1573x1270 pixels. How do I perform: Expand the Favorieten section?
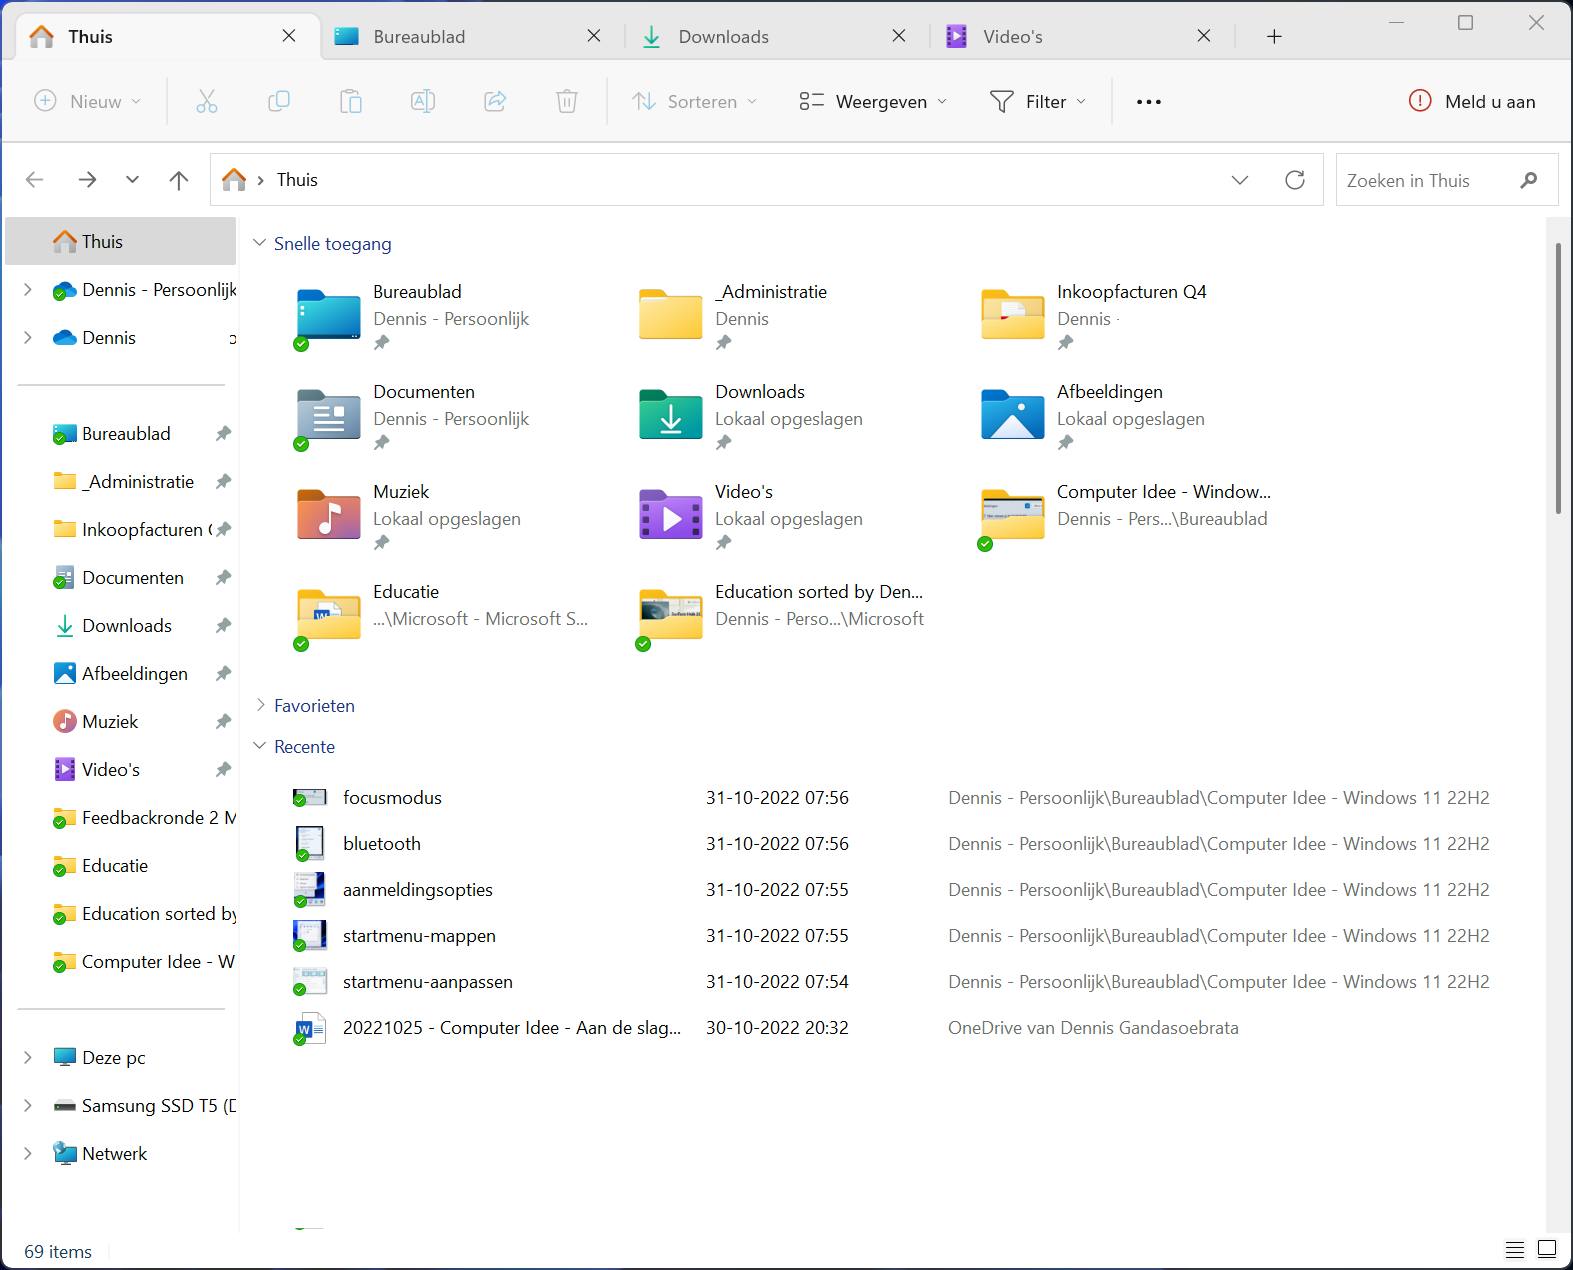click(260, 705)
